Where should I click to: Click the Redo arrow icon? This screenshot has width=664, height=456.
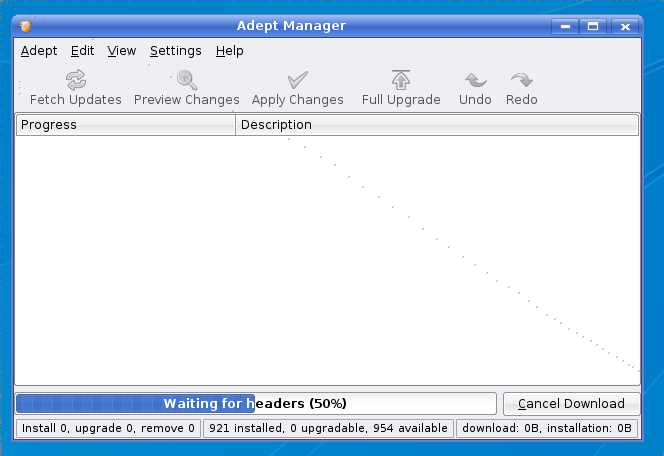point(521,81)
